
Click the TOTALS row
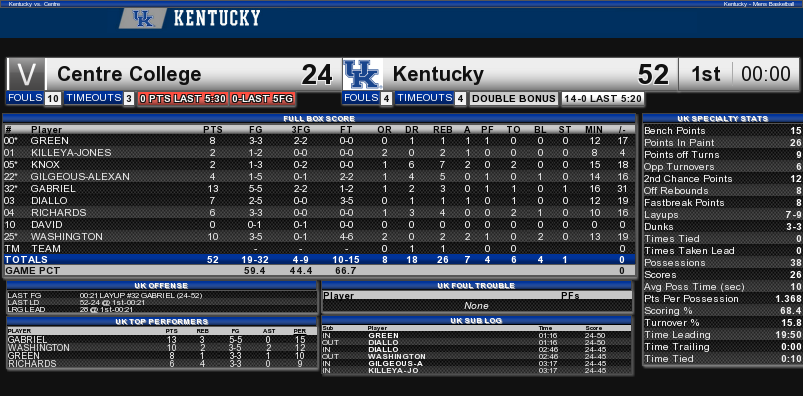point(319,259)
